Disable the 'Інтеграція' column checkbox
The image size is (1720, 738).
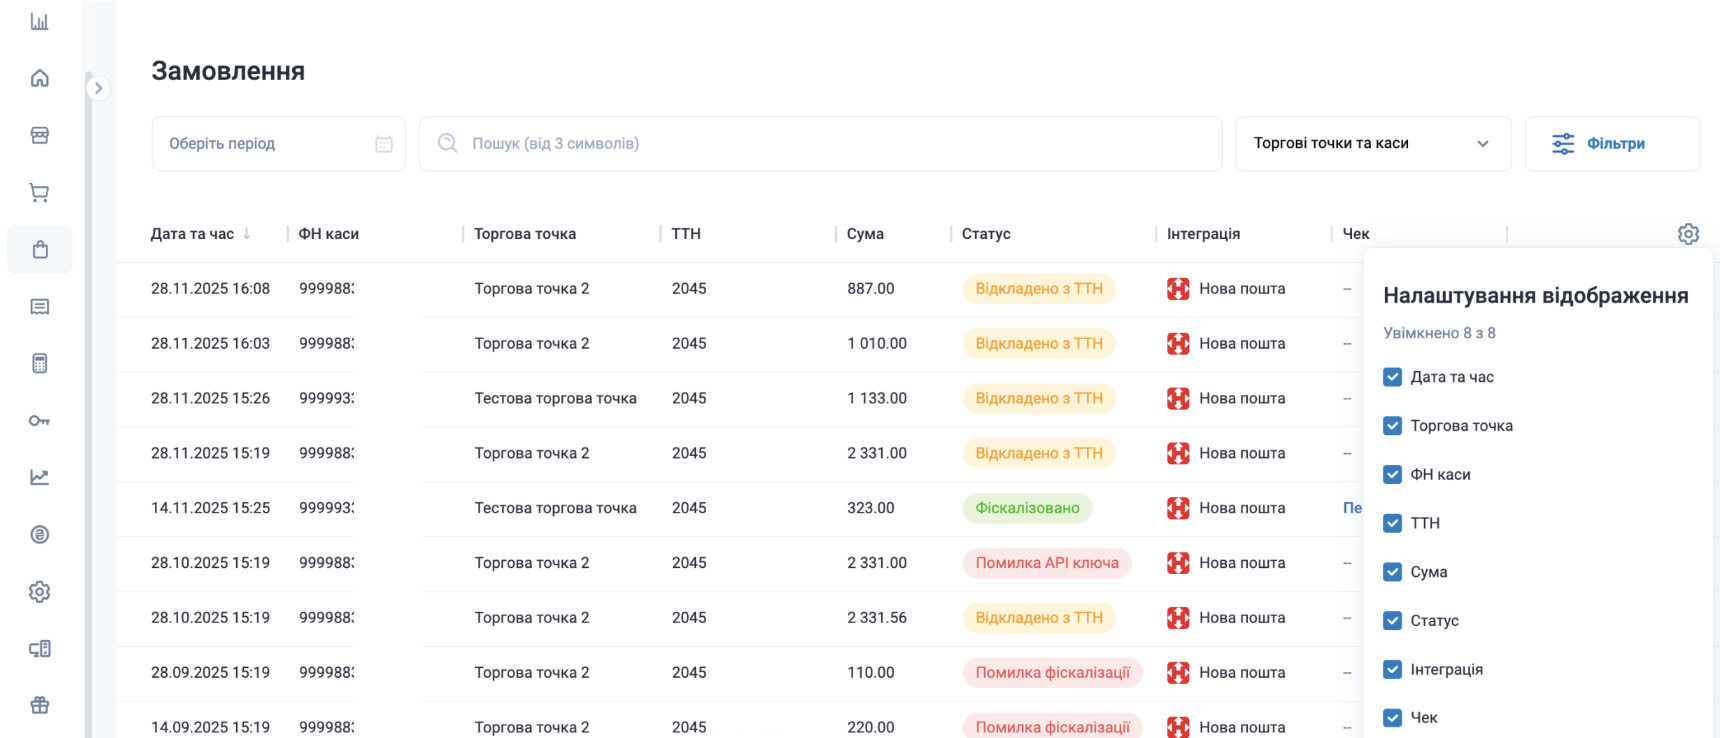(x=1392, y=669)
